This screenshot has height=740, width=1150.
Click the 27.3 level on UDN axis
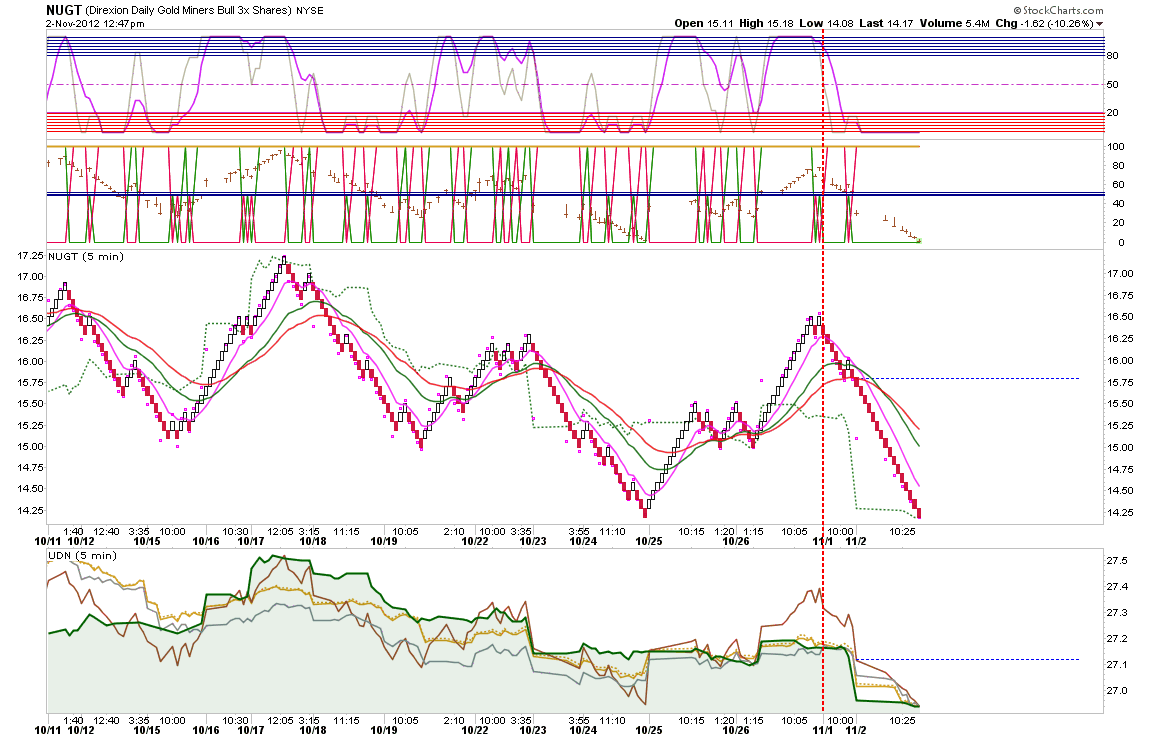point(1117,613)
